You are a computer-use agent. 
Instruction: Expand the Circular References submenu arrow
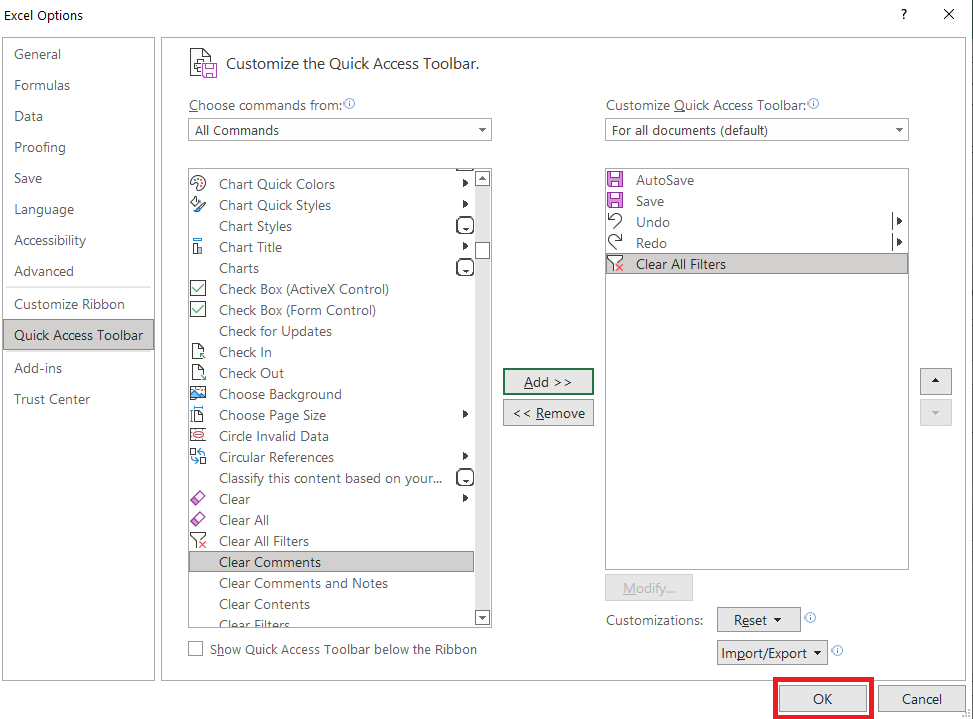coord(465,457)
